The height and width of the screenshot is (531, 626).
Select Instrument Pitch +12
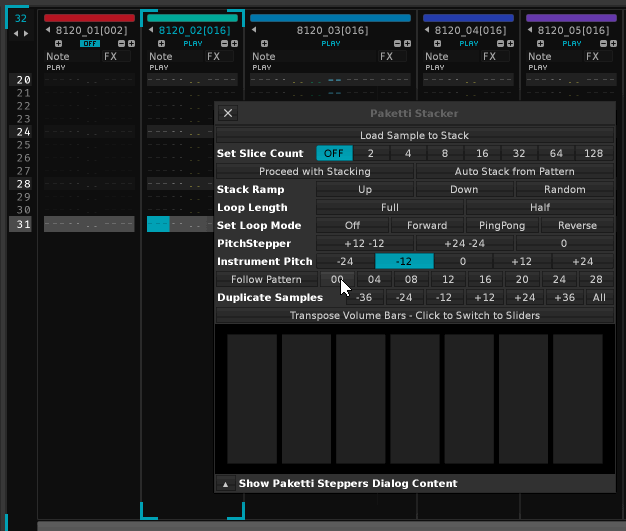521,262
